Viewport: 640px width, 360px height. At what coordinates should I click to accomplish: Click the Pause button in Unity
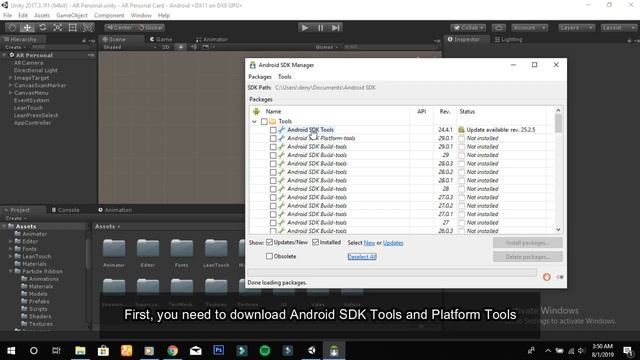click(x=320, y=28)
